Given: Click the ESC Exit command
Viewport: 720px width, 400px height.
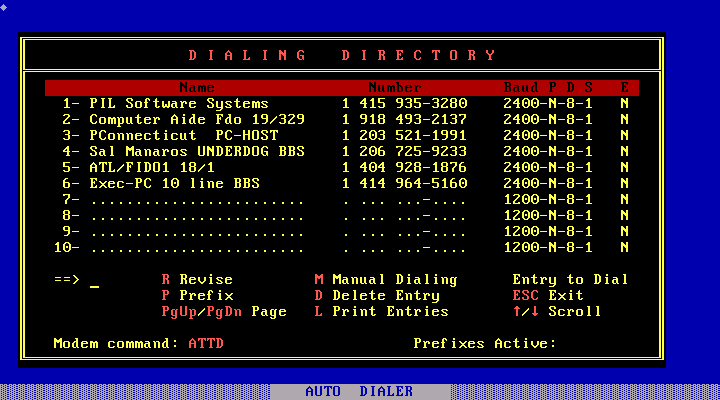Looking at the screenshot, I should 548,295.
